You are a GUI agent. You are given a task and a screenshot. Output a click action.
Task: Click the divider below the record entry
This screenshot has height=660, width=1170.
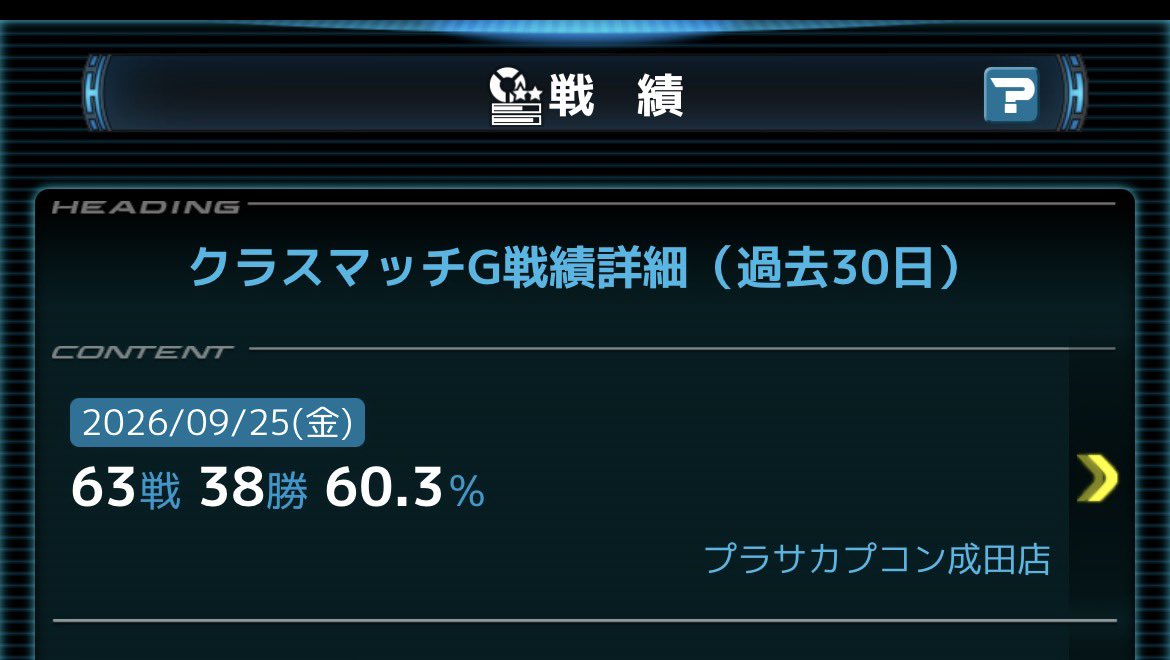tap(585, 620)
